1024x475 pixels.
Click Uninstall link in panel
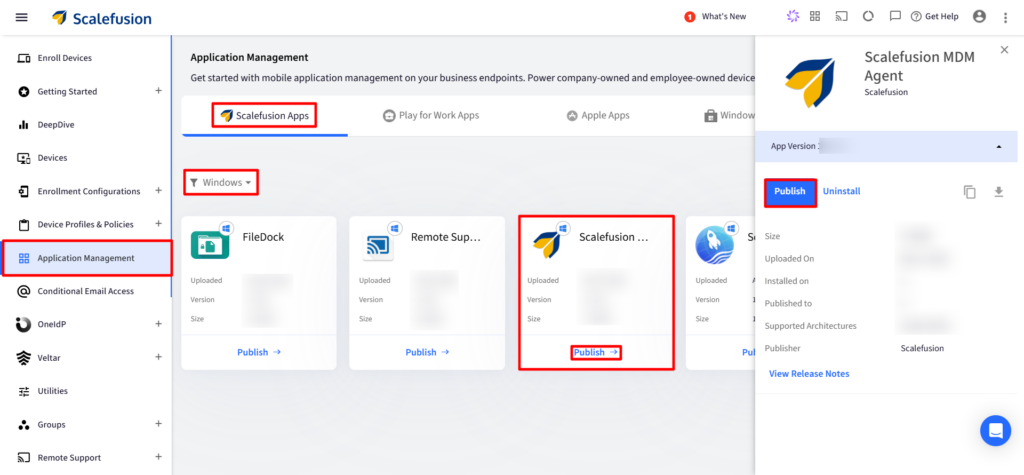coord(841,191)
